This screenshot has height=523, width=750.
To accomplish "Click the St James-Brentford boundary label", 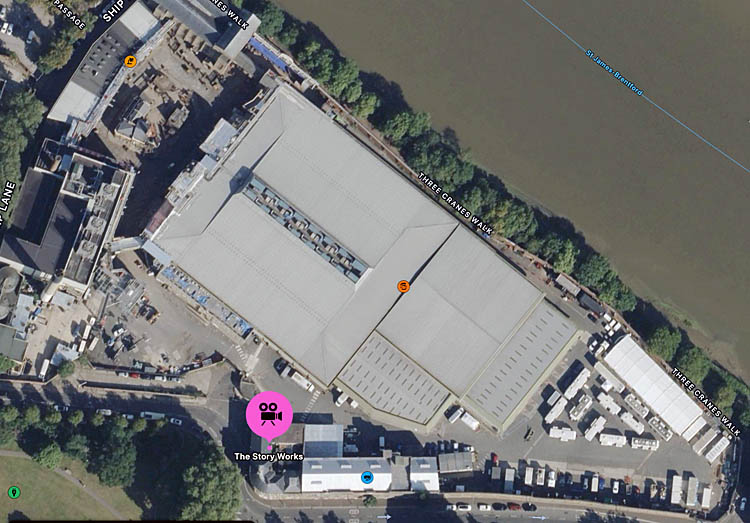I will pos(614,72).
